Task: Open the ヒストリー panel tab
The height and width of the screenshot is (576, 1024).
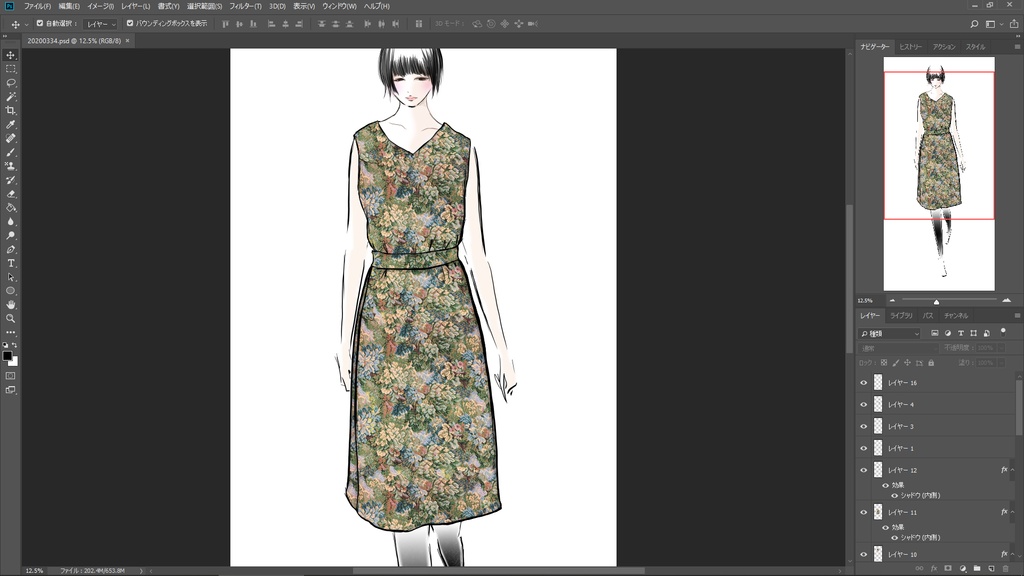Action: [x=911, y=47]
